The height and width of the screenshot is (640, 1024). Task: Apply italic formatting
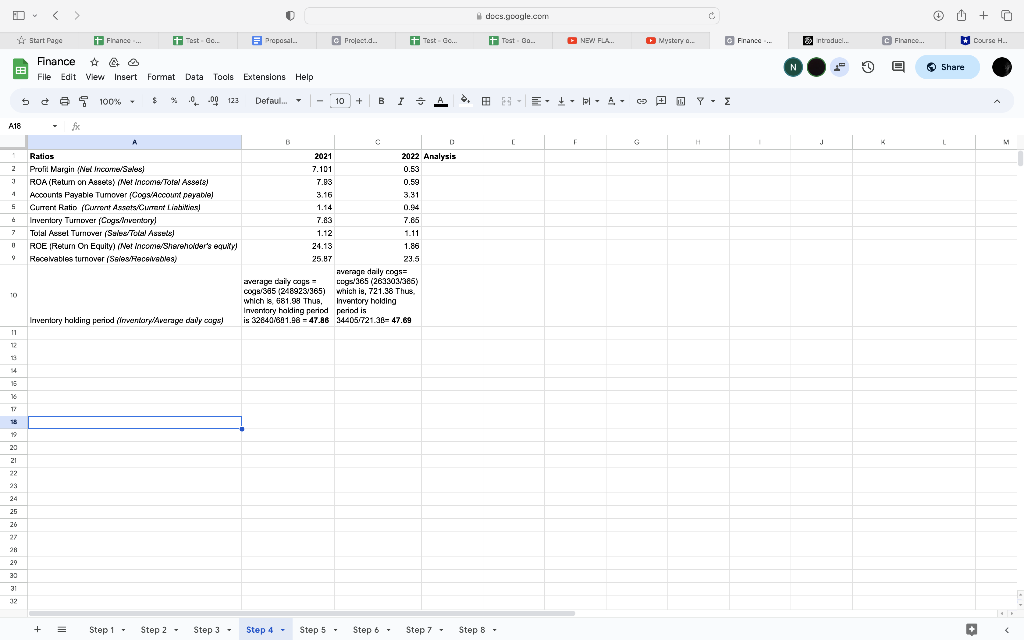[399, 100]
